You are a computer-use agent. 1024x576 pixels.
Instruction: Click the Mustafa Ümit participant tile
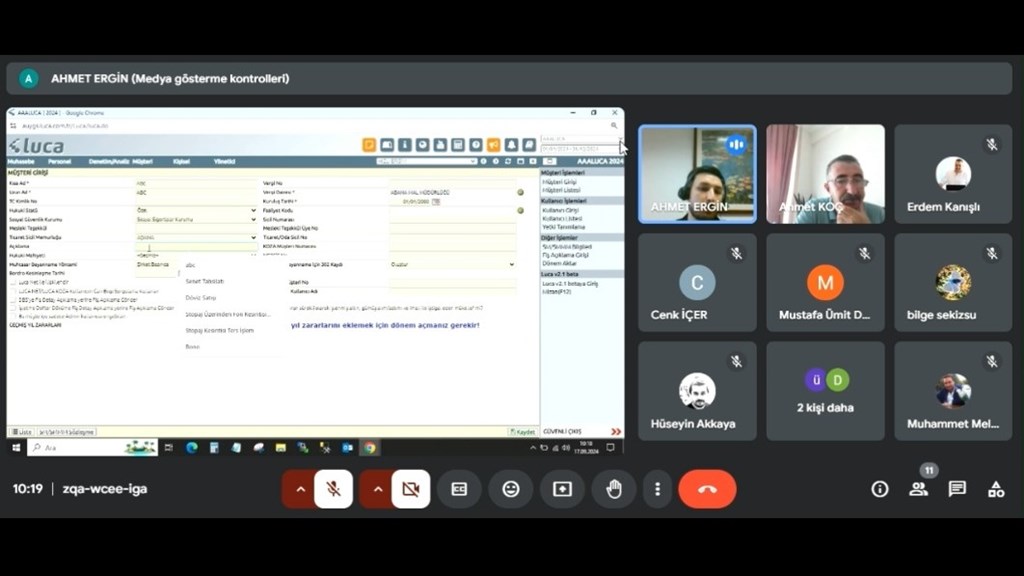[825, 283]
